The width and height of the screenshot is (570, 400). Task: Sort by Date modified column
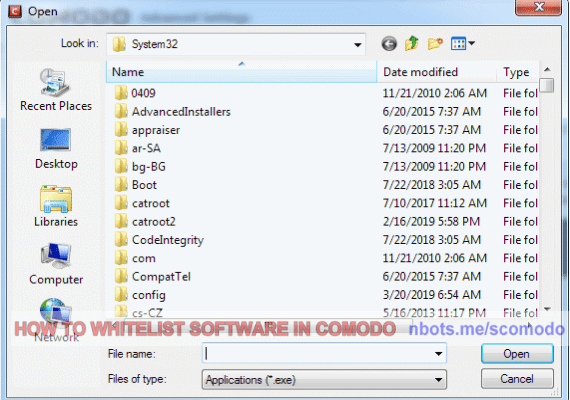coord(437,72)
